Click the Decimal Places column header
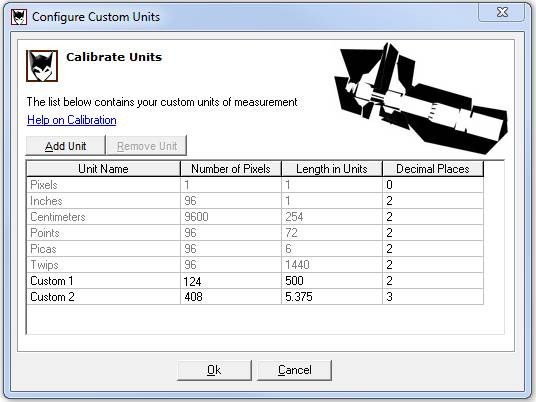This screenshot has width=536, height=402. coord(433,169)
